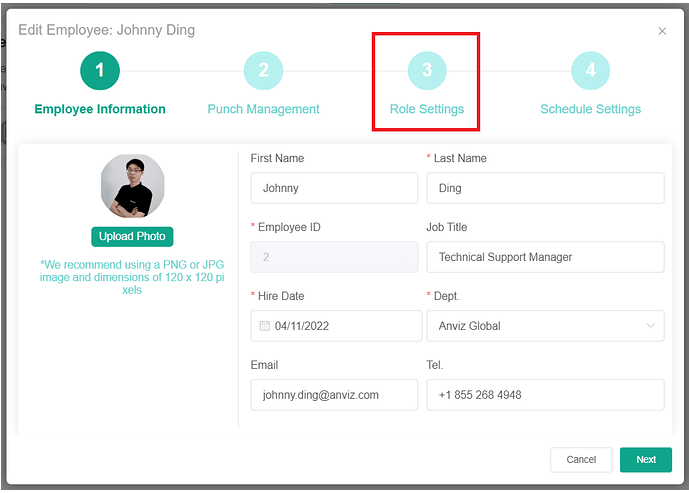Go to the Schedule Settings step label

(x=590, y=109)
